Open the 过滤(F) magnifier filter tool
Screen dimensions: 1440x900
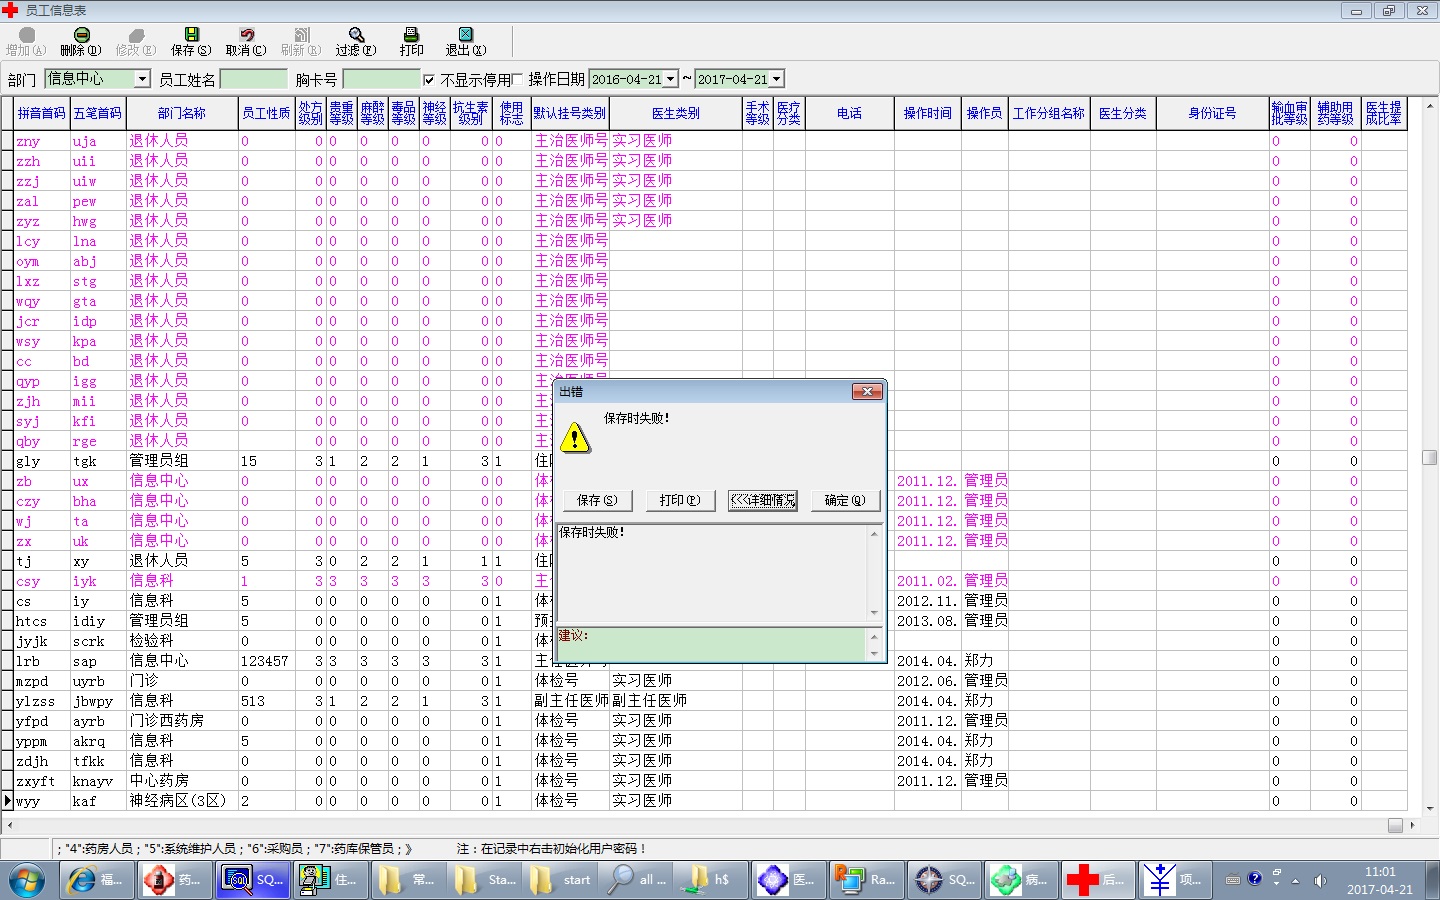[356, 41]
